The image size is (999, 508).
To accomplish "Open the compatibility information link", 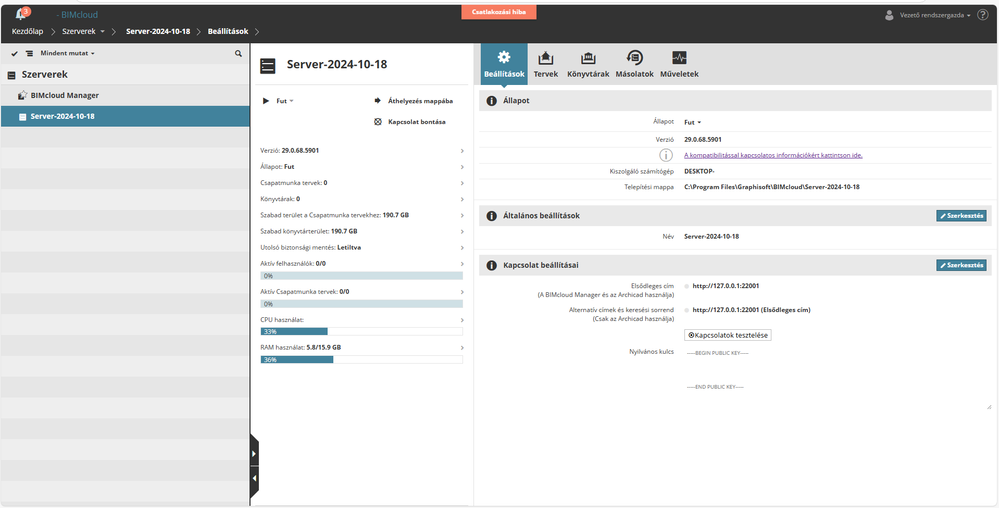I will (773, 155).
